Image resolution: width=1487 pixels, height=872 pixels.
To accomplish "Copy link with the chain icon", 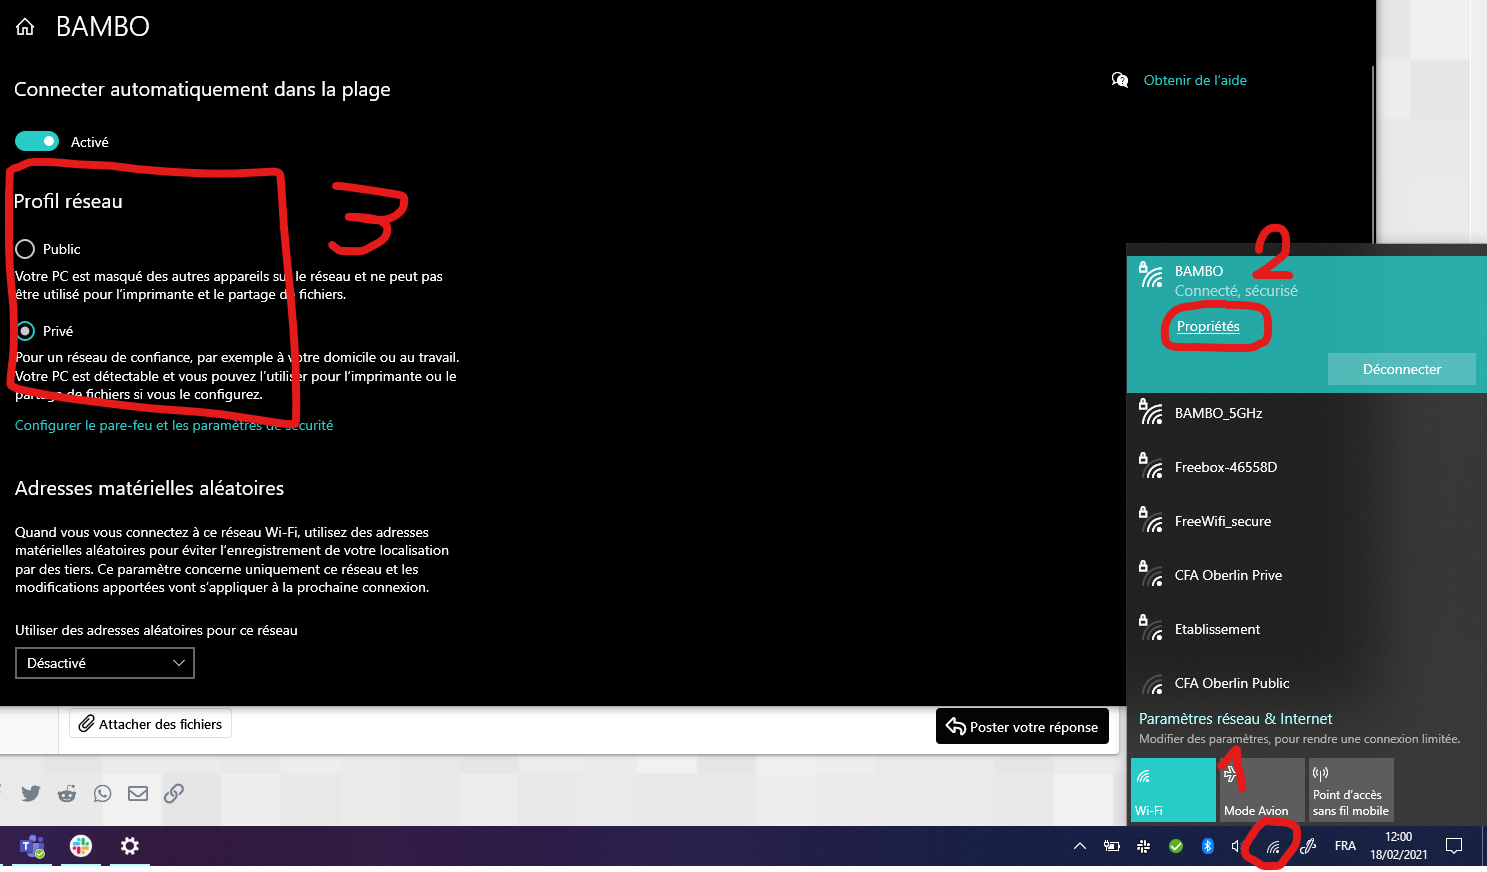I will point(174,793).
